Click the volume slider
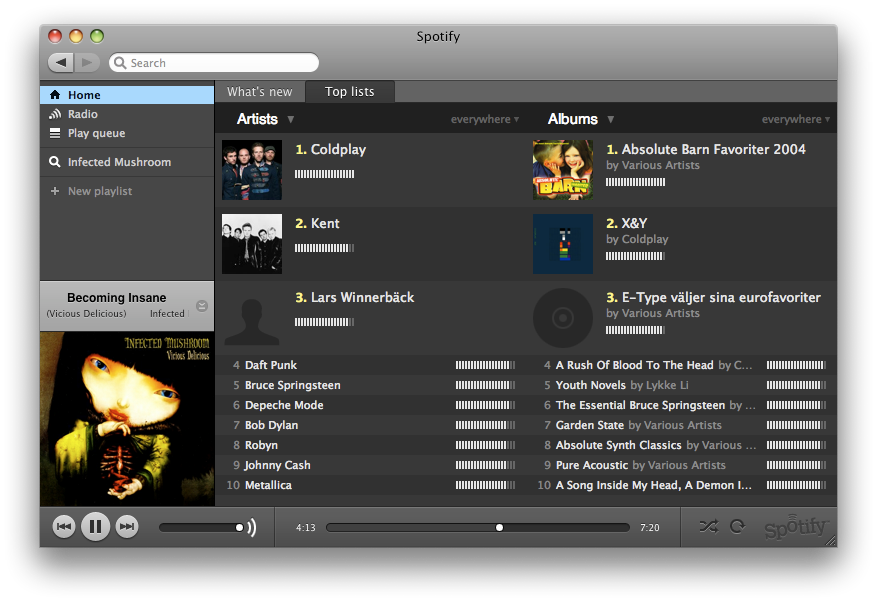This screenshot has height=602, width=877. (201, 527)
